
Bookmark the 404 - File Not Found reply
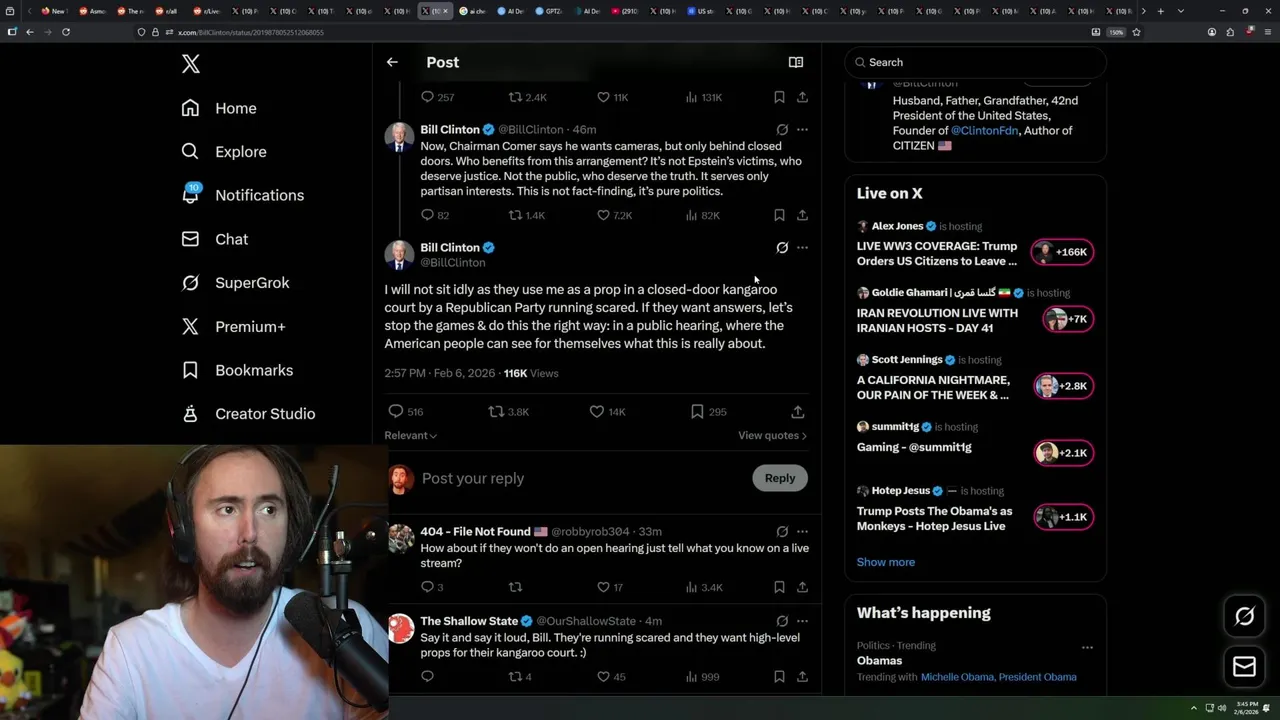point(779,587)
